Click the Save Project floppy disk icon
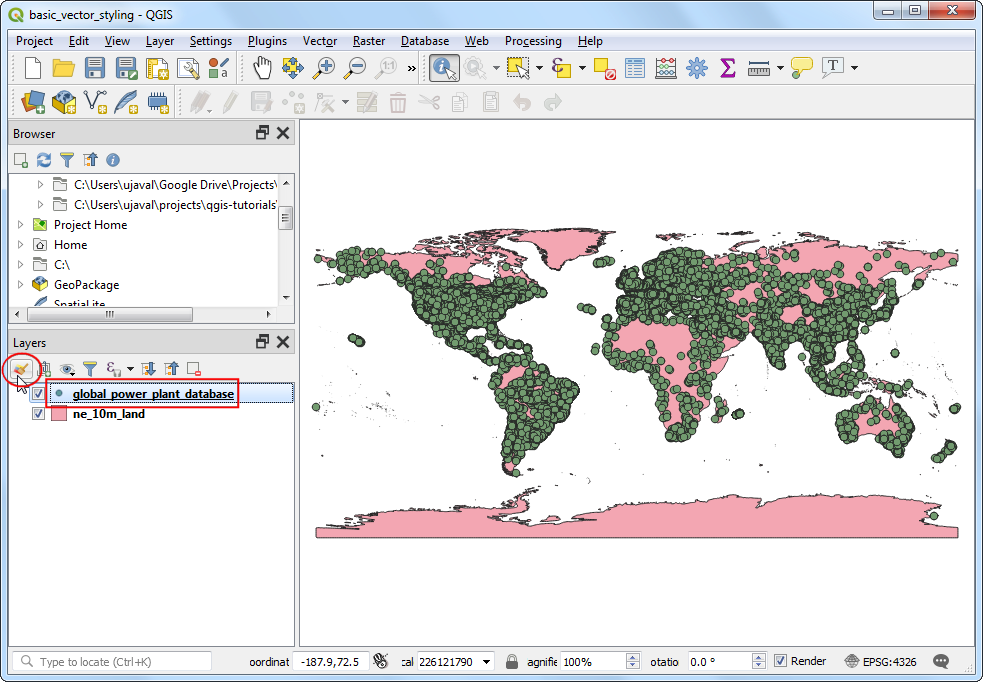The image size is (983, 682). pyautogui.click(x=95, y=68)
